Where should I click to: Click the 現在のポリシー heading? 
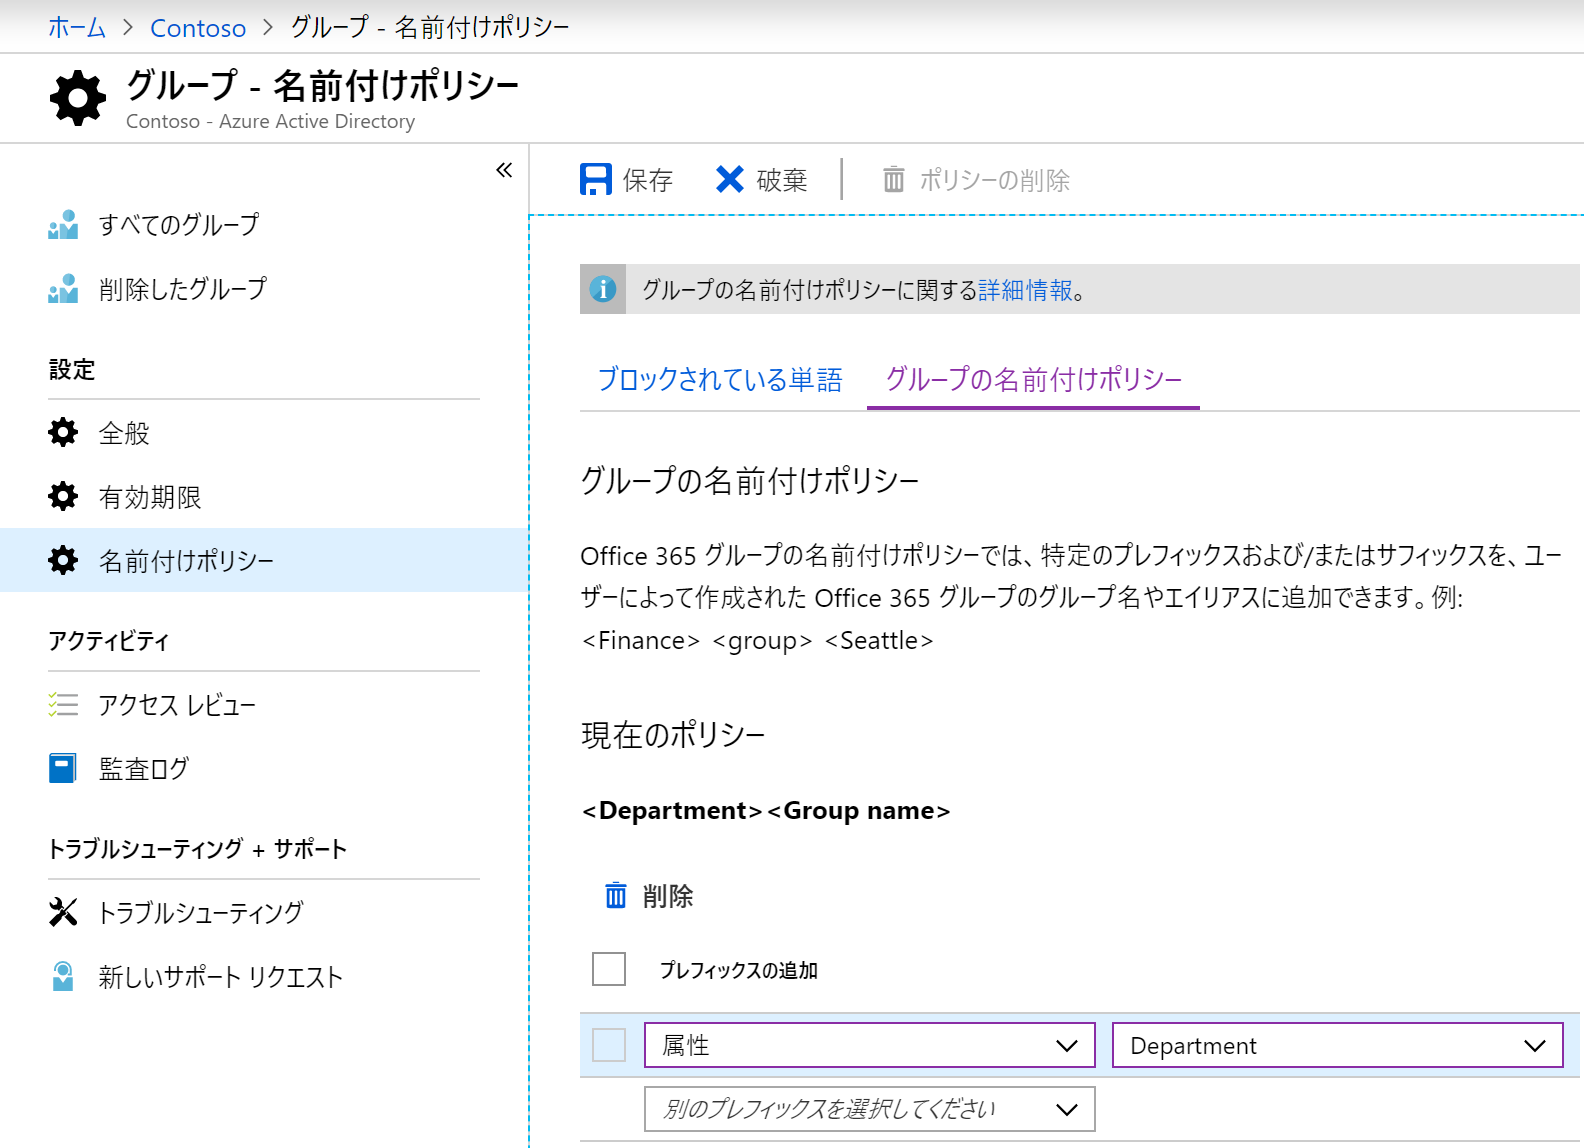coord(673,735)
